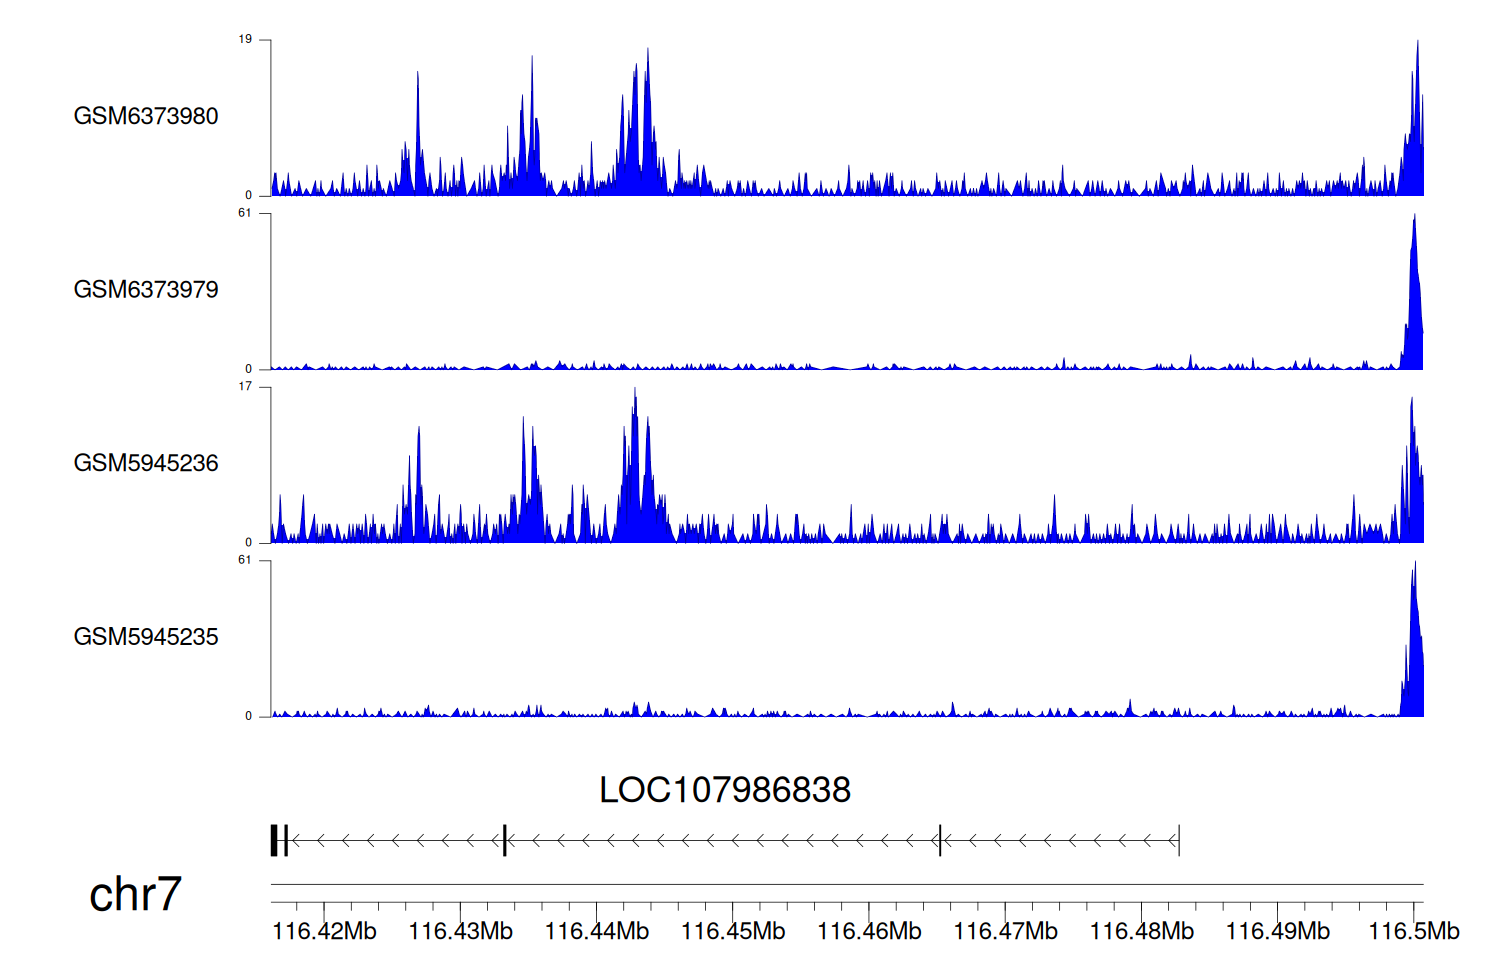Click the exon tick between 116.46Mb and 116.47Mb
Viewport: 1500px width, 980px height.
940,840
